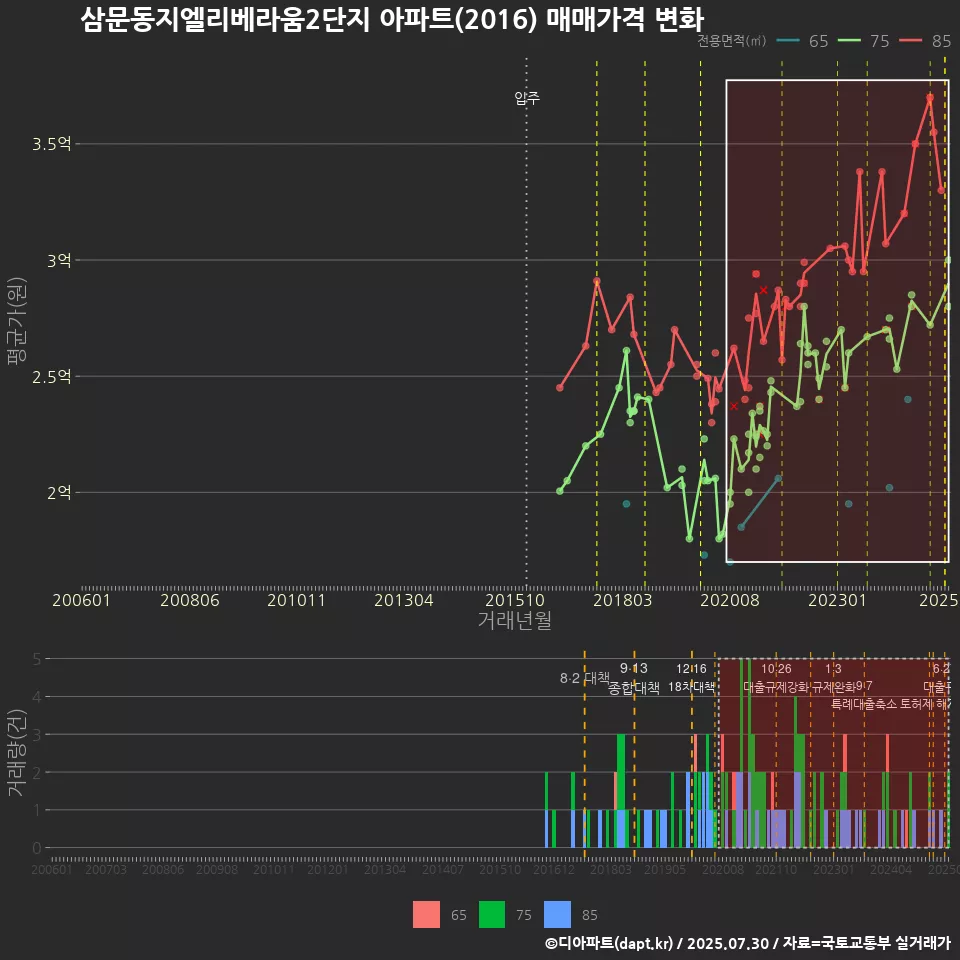The image size is (960, 960).
Task: Click the first red 85 line data point
Action: point(560,388)
